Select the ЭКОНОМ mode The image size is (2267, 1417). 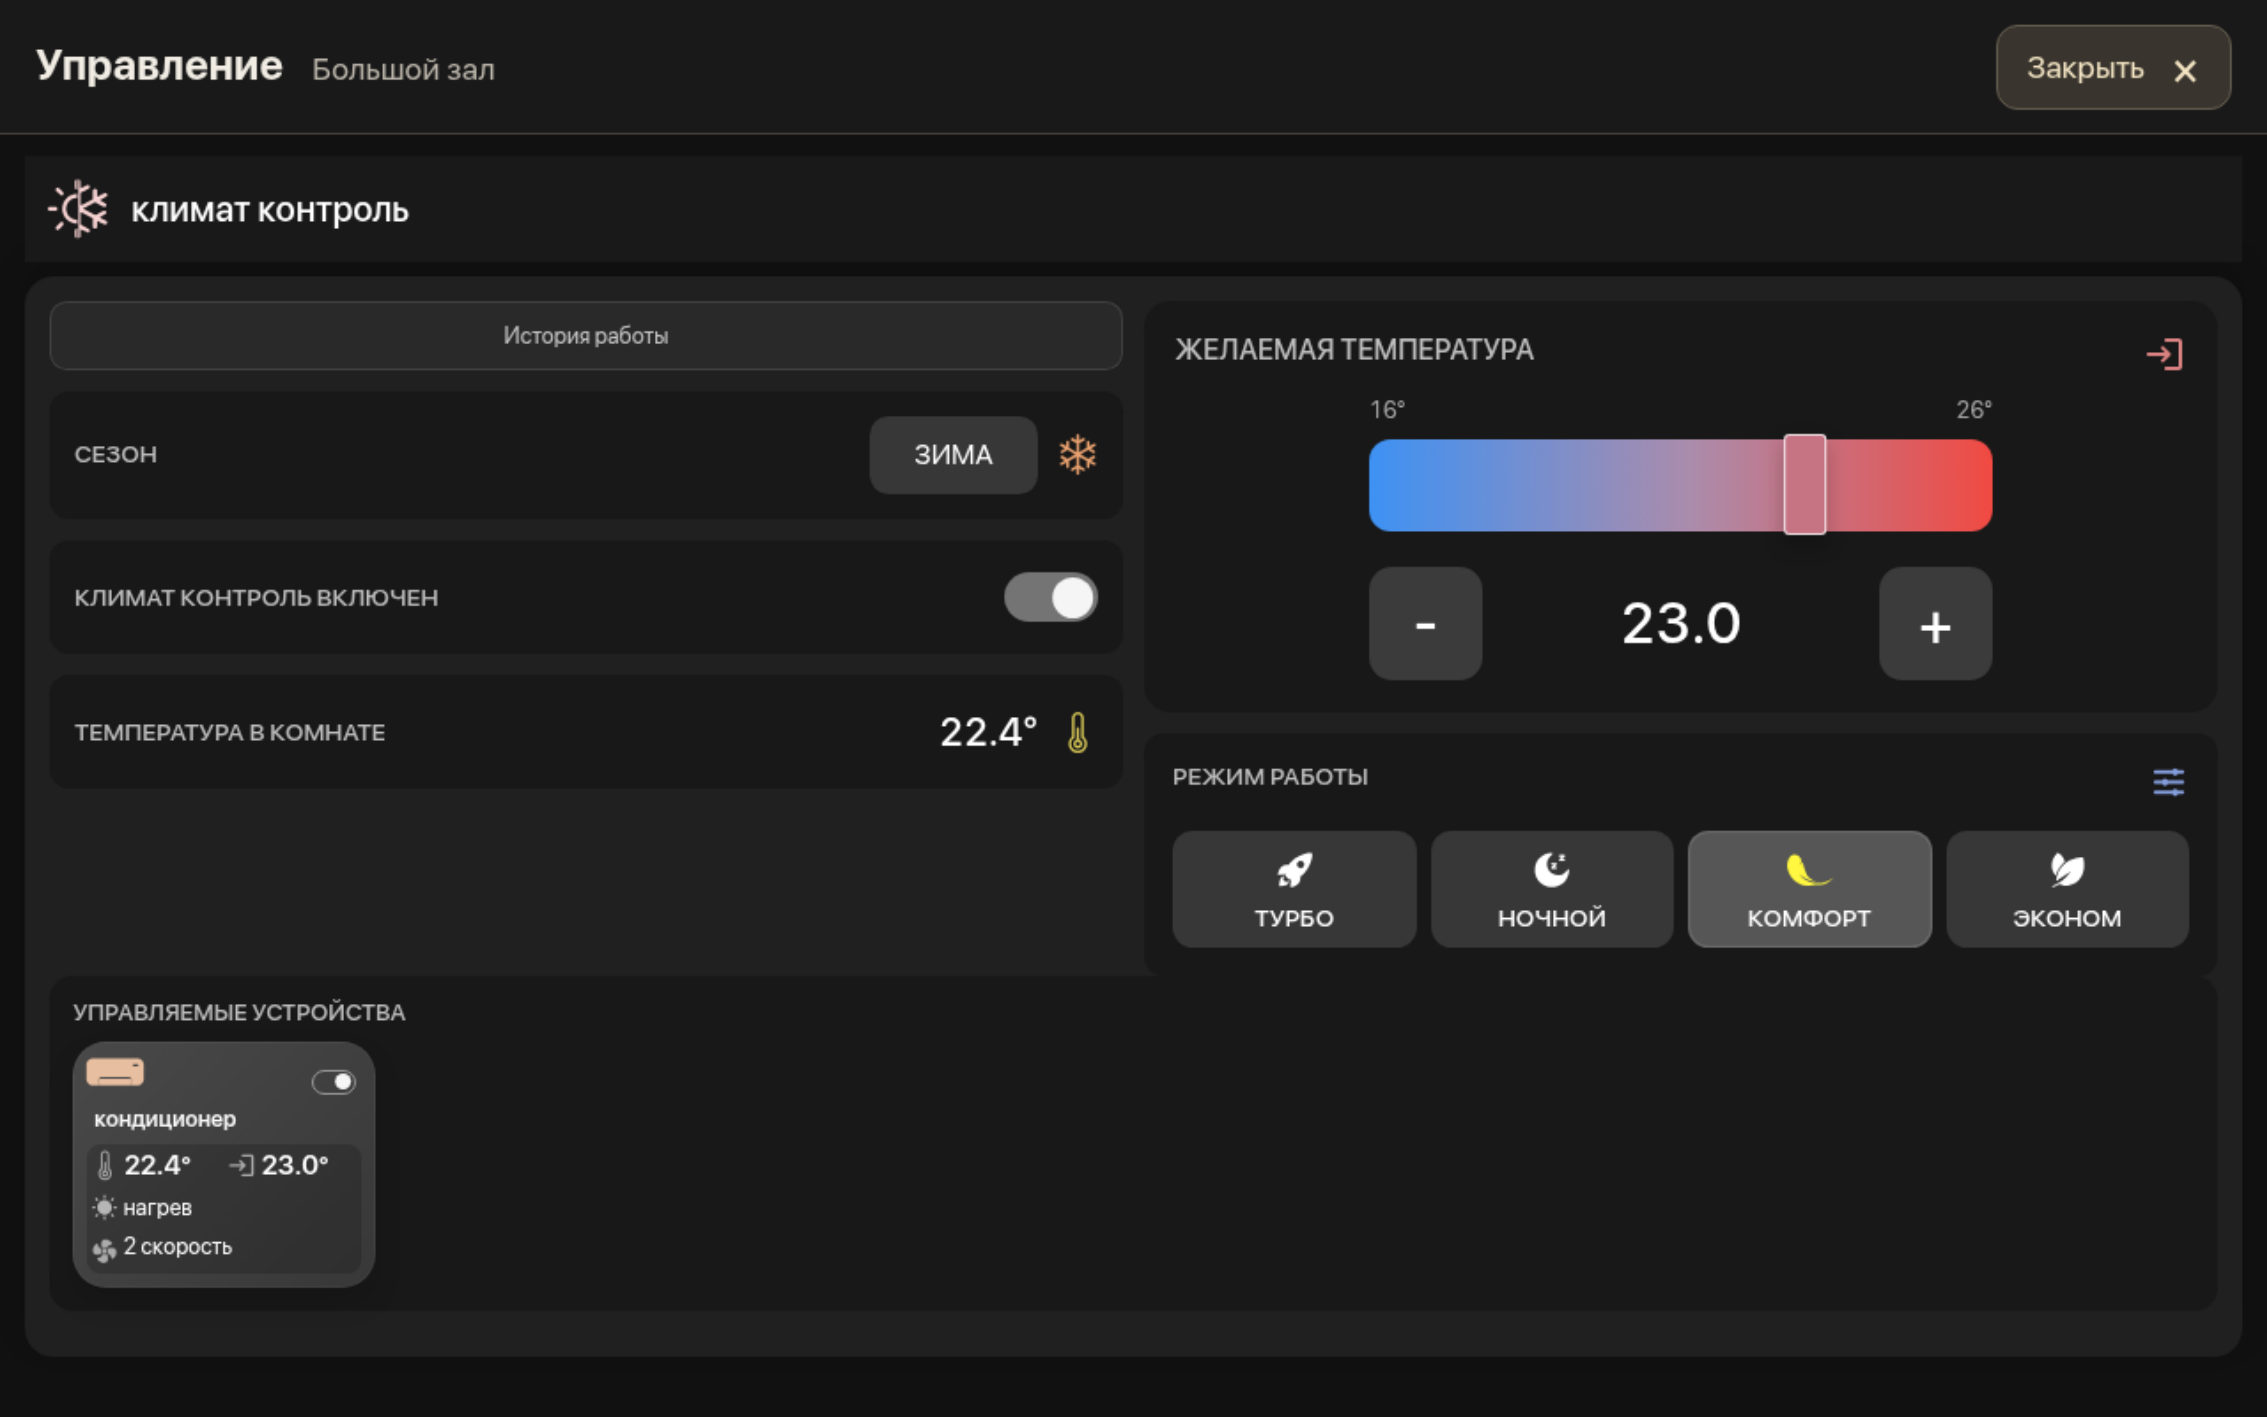2067,889
